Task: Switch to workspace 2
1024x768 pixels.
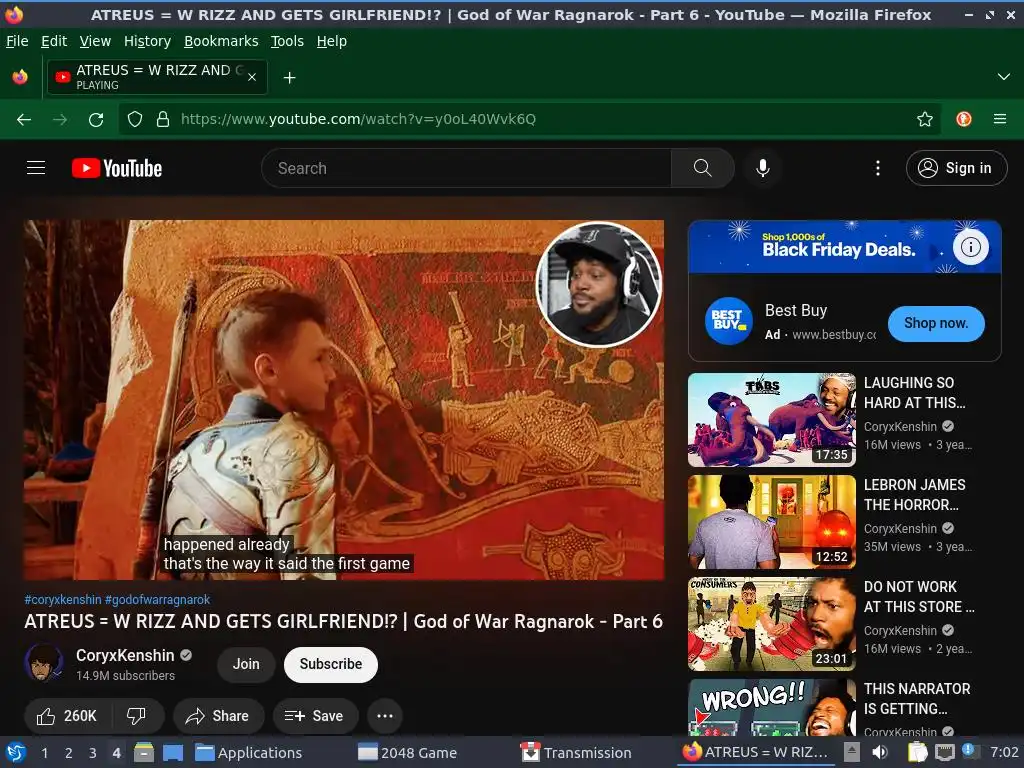Action: click(69, 753)
